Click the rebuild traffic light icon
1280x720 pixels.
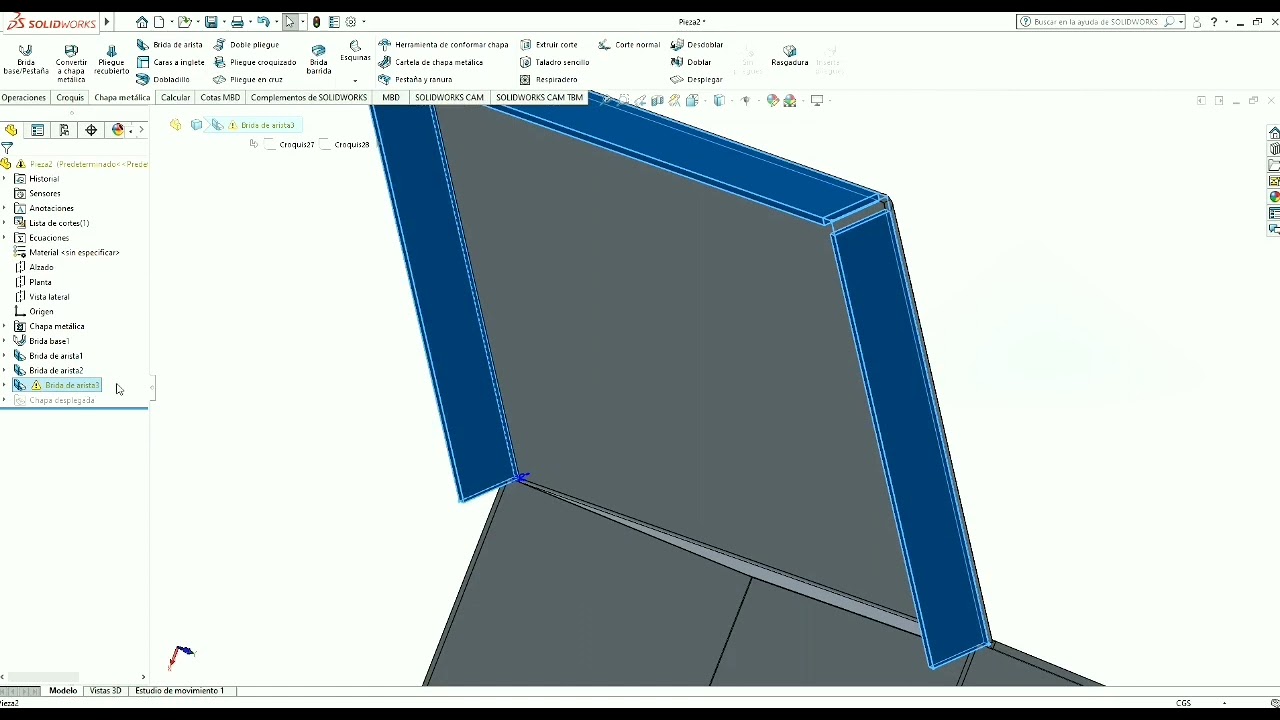tap(316, 22)
